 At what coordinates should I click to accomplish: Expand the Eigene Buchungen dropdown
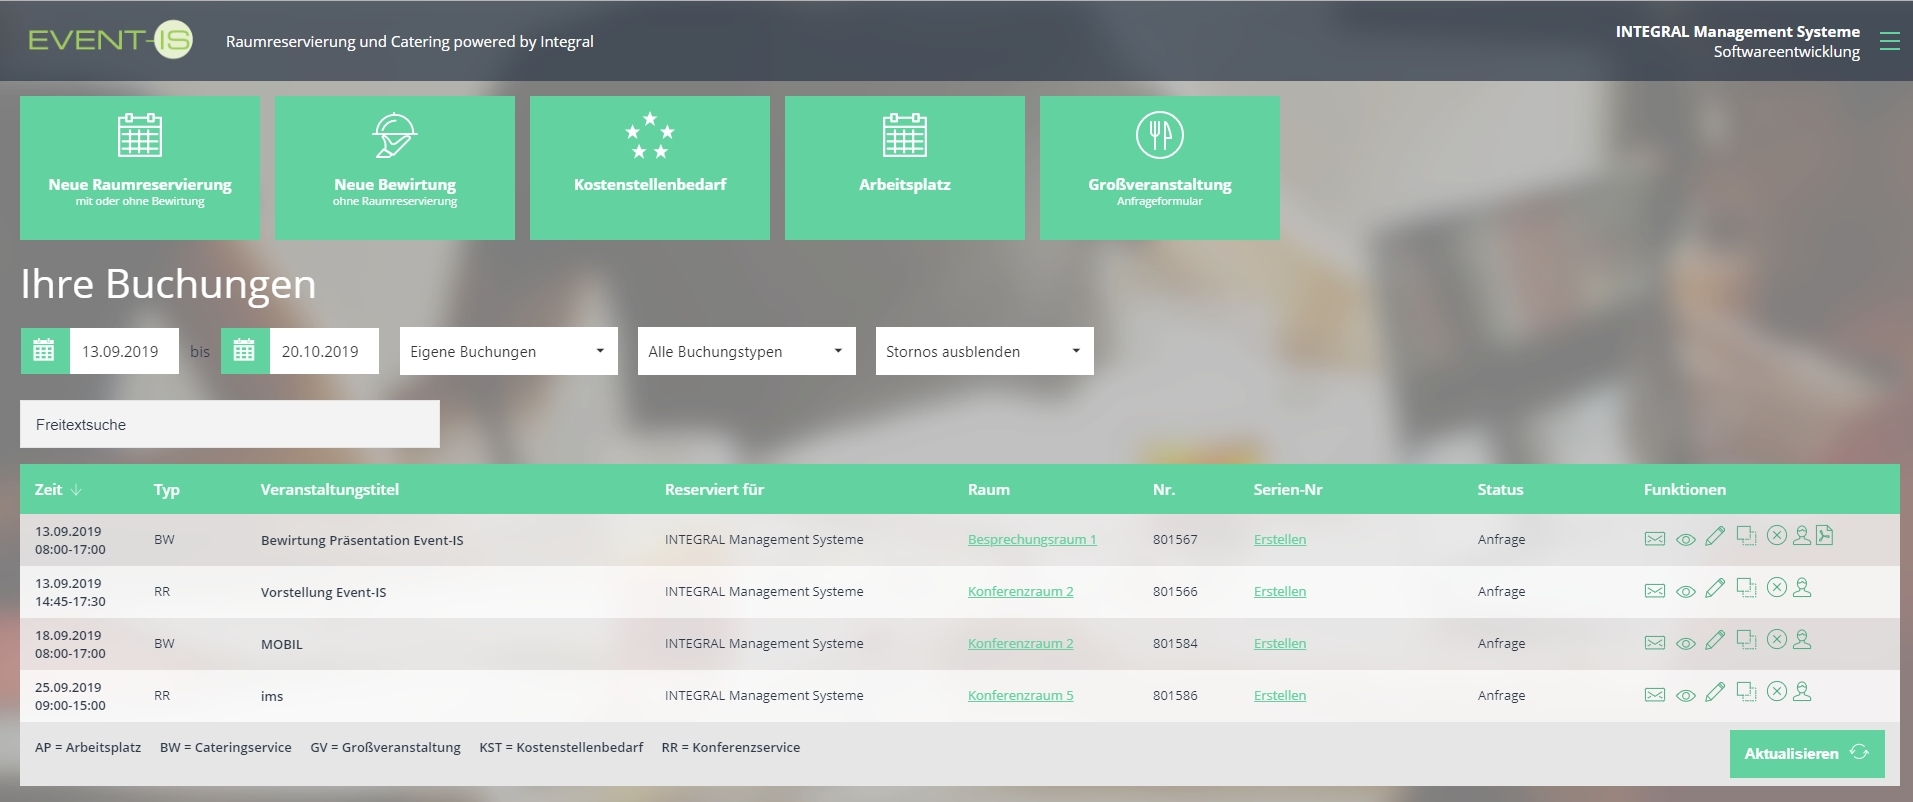(x=509, y=351)
